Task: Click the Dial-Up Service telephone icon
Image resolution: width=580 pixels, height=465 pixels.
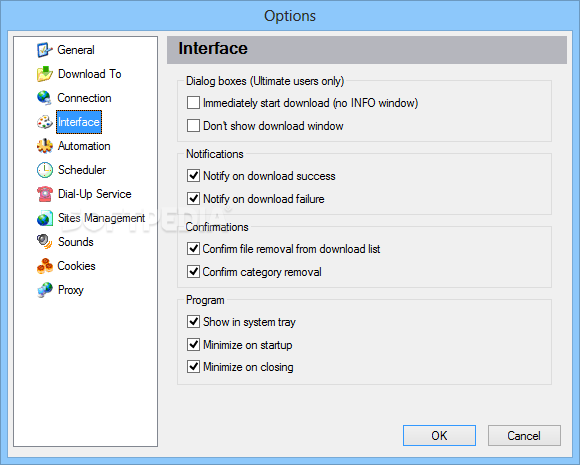Action: (x=45, y=194)
